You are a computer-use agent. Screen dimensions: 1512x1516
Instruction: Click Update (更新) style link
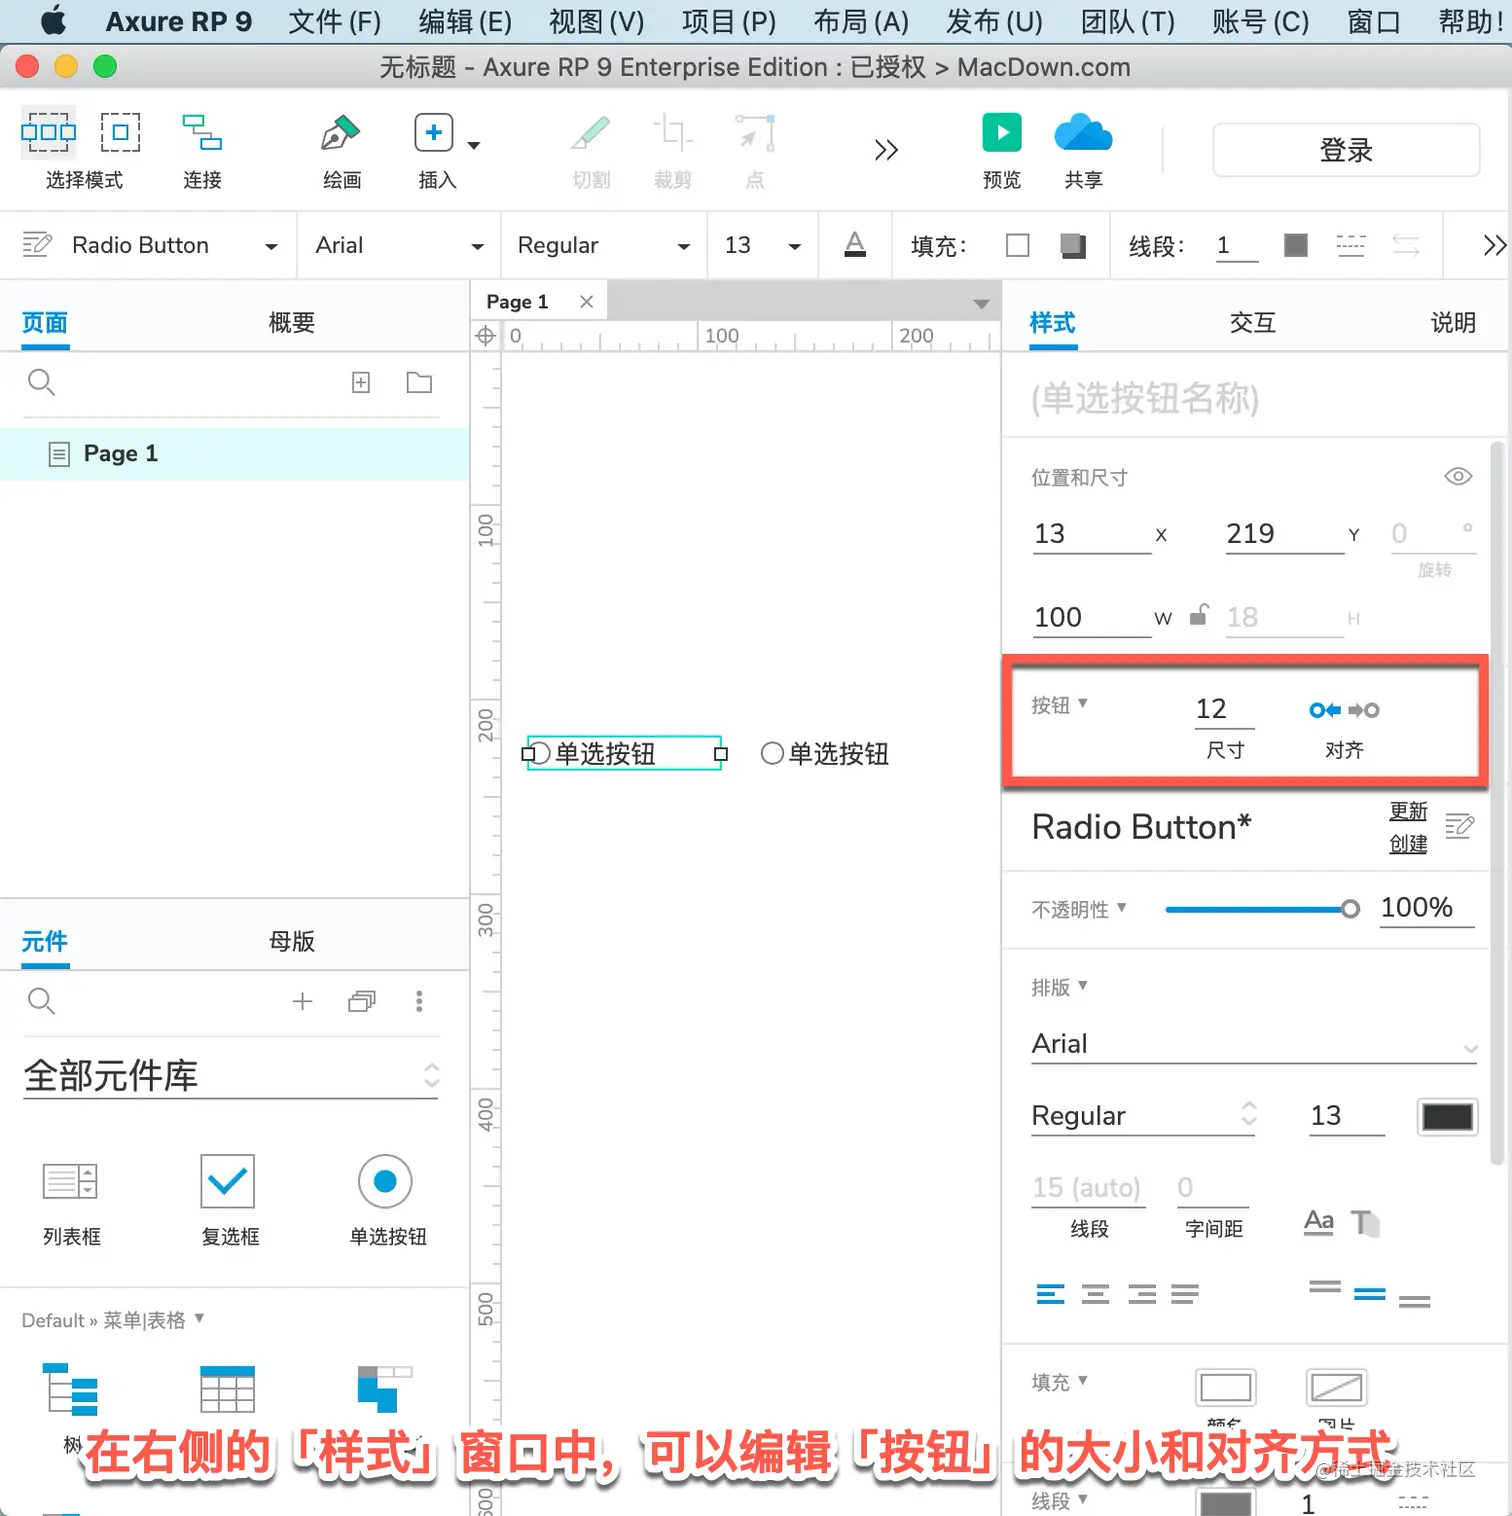pyautogui.click(x=1408, y=811)
